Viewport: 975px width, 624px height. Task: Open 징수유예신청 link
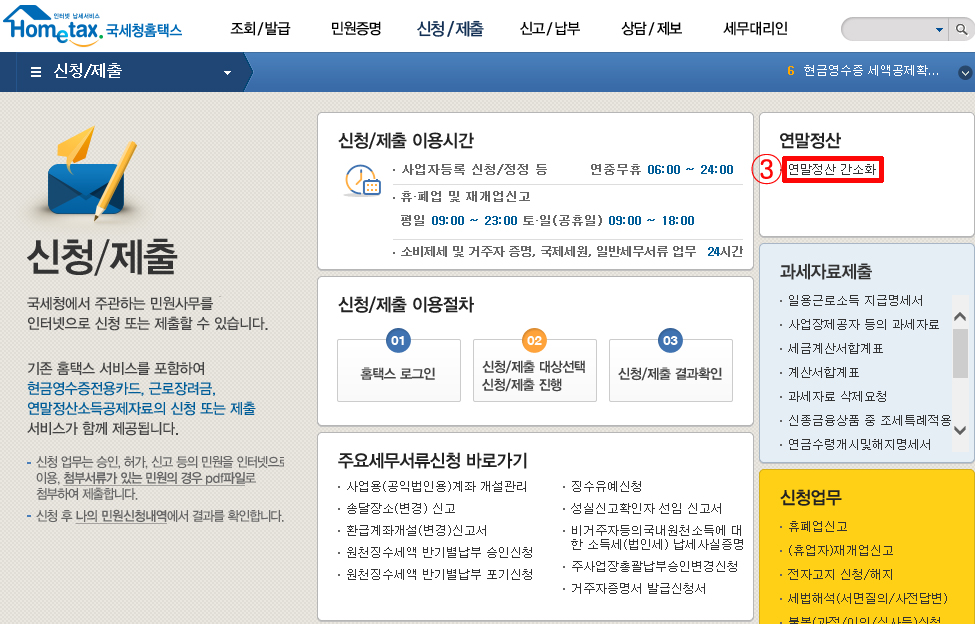606,486
